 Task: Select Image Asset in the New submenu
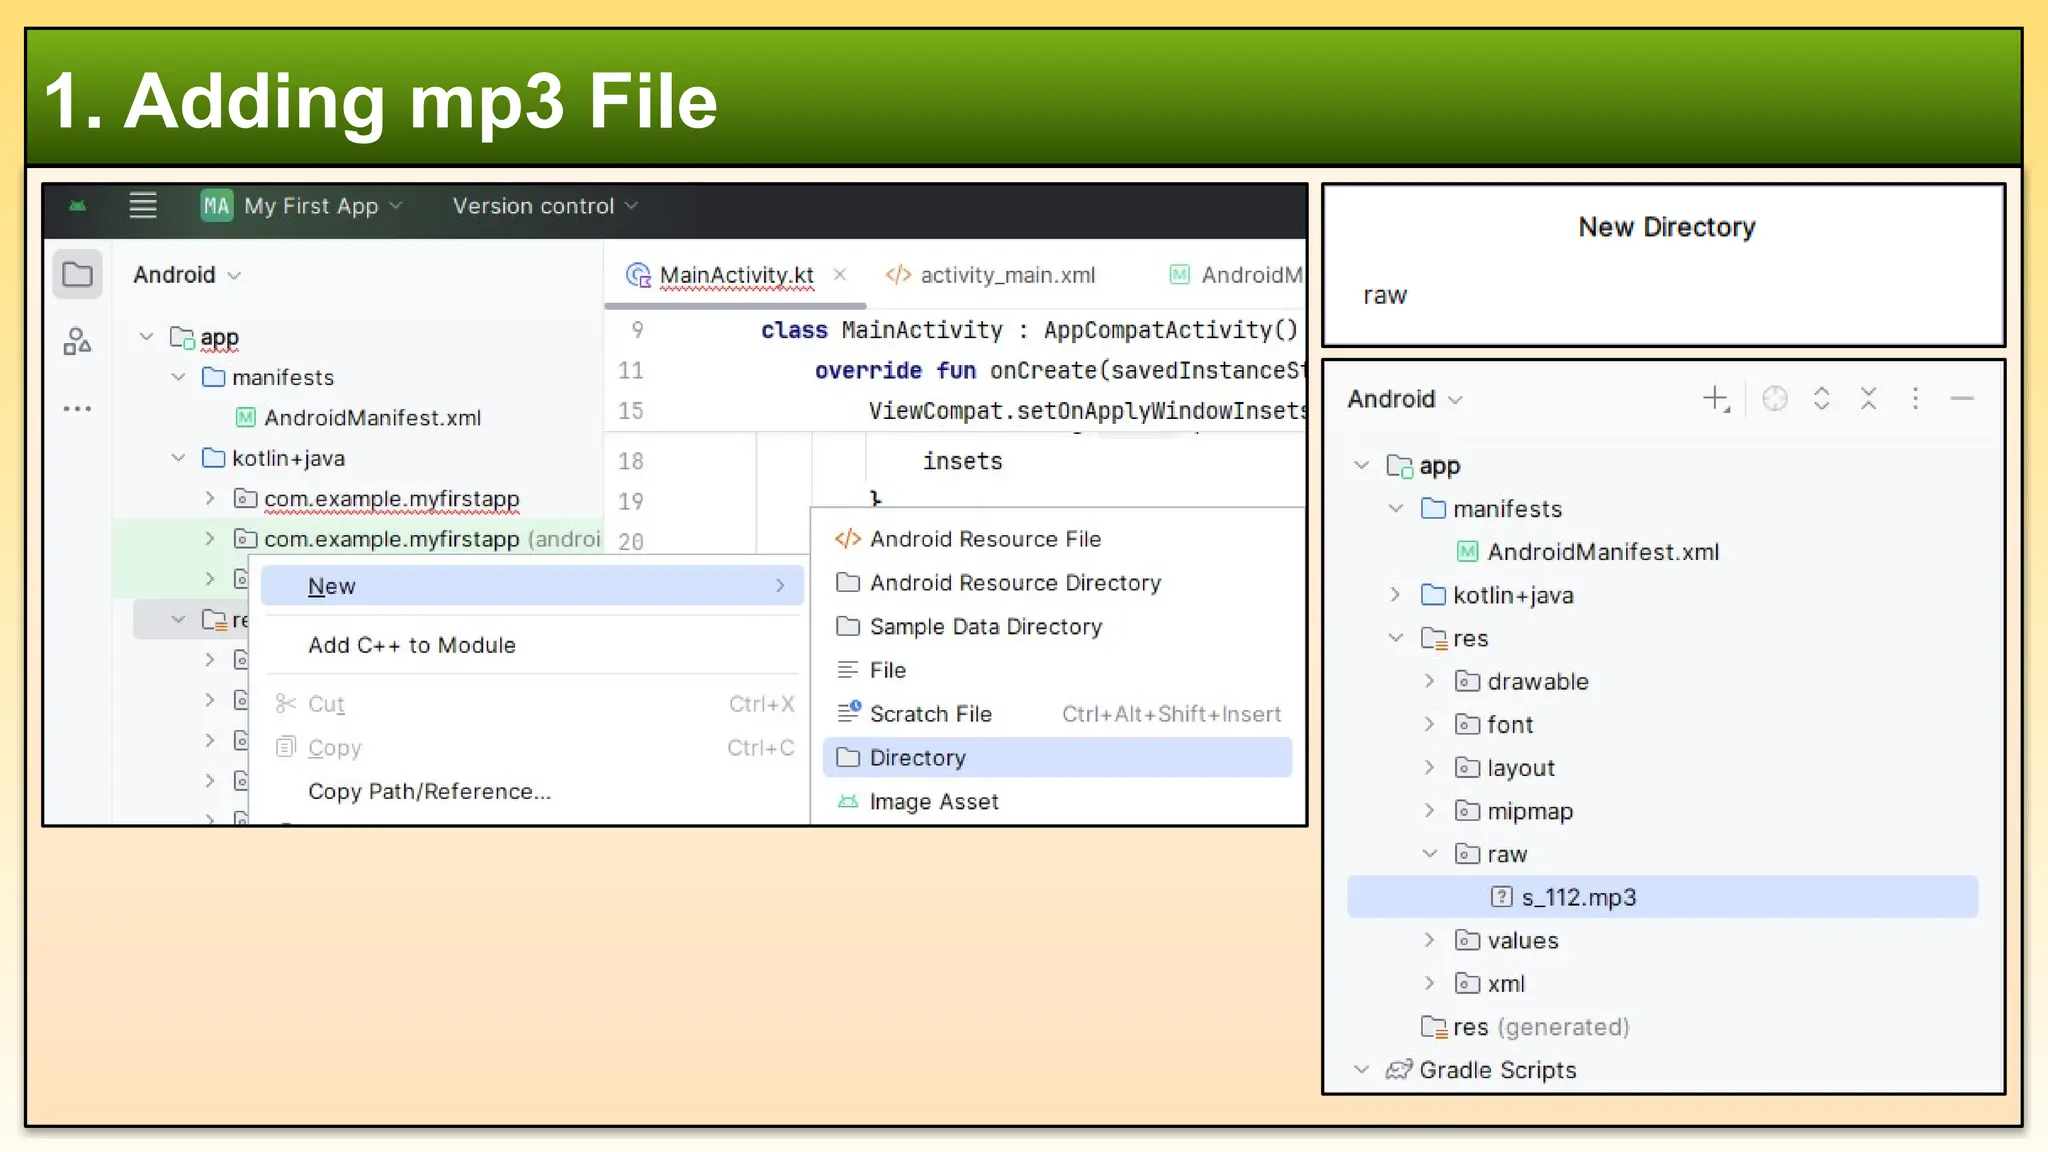coord(934,802)
